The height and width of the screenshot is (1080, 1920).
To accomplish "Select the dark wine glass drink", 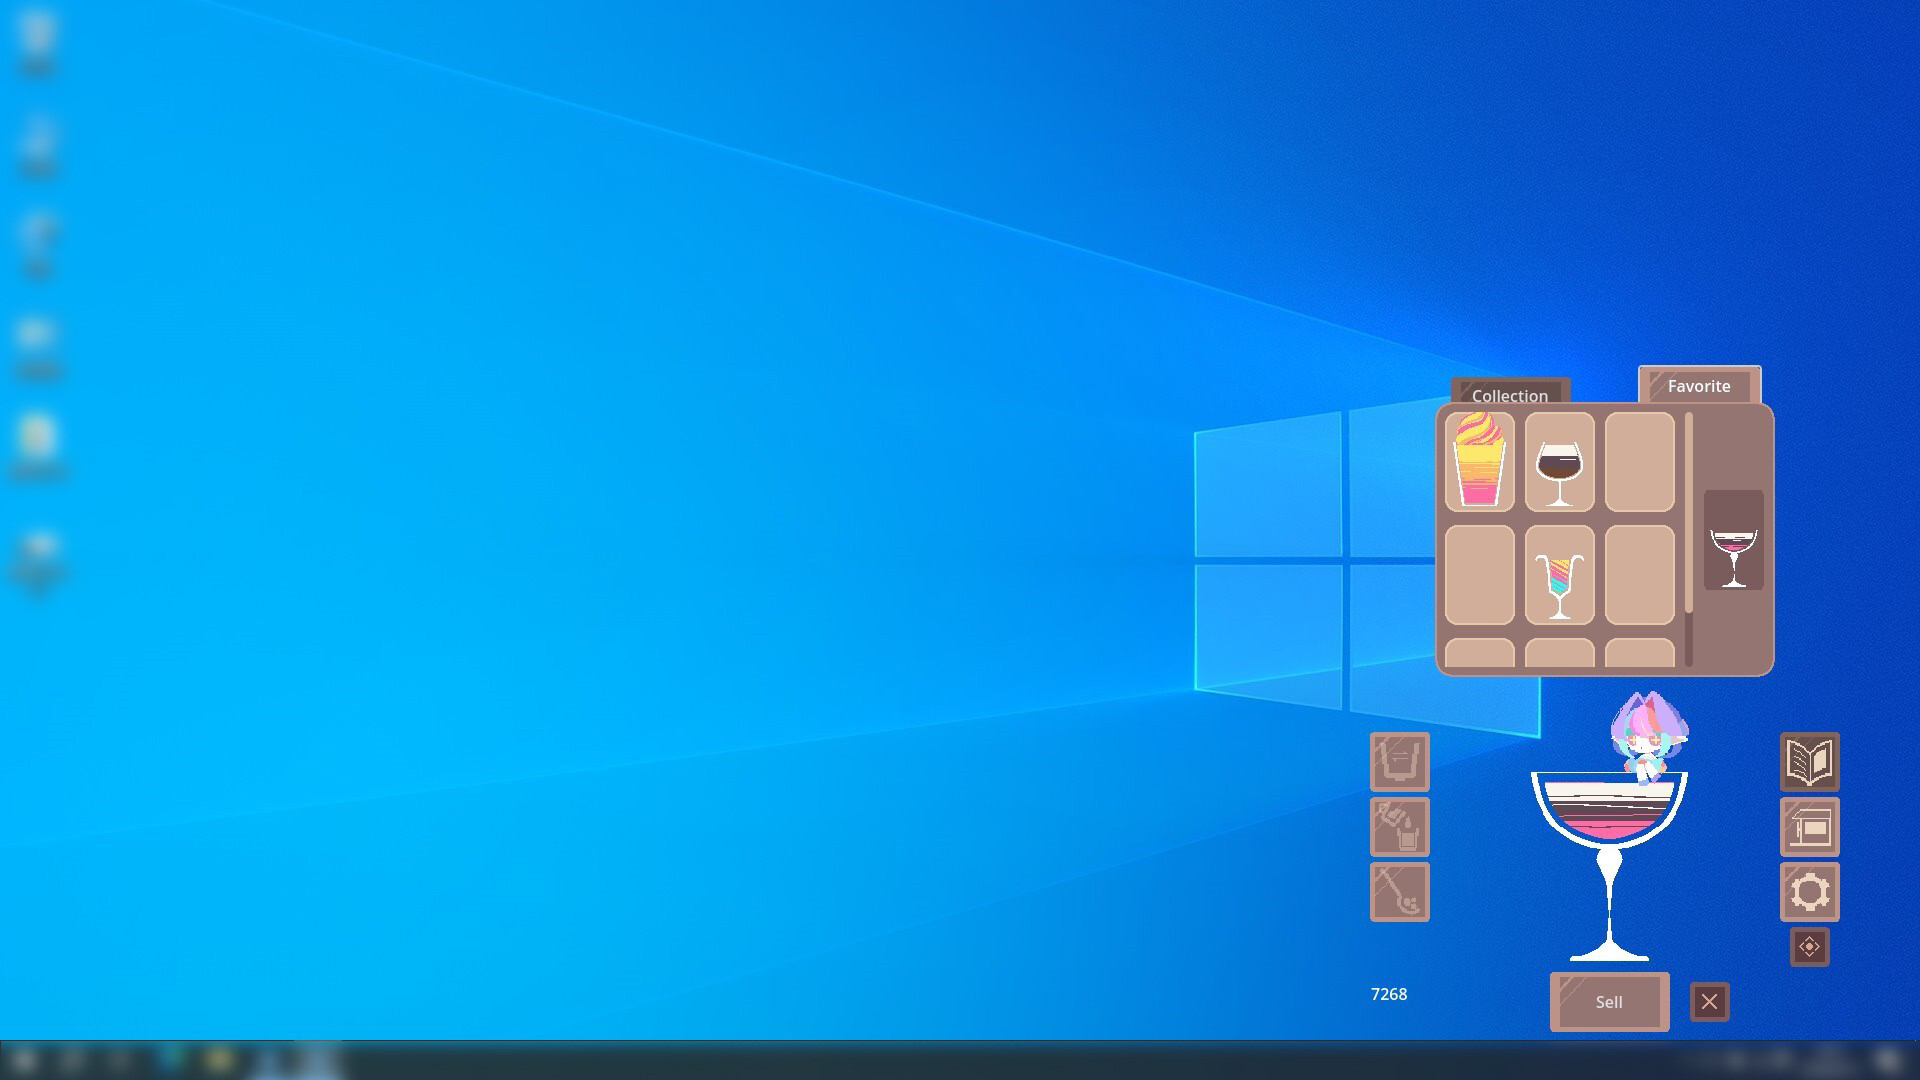I will (x=1559, y=462).
